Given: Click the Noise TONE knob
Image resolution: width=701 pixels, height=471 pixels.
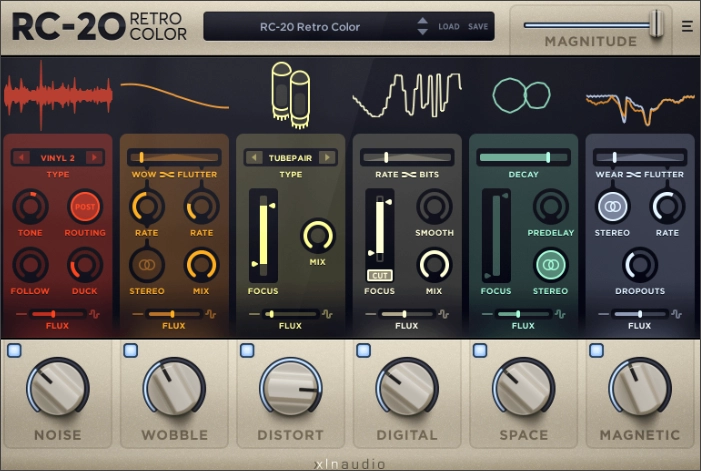Looking at the screenshot, I should click(30, 206).
